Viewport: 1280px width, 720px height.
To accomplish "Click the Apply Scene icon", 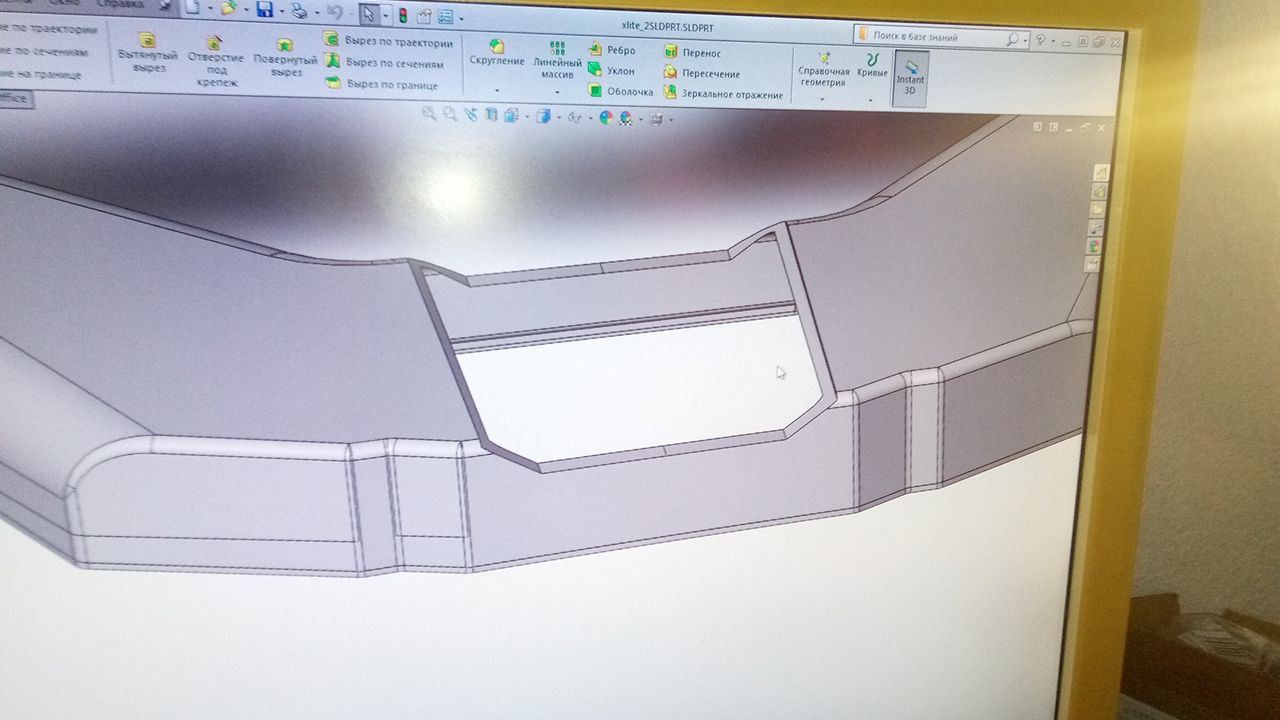I will click(627, 119).
